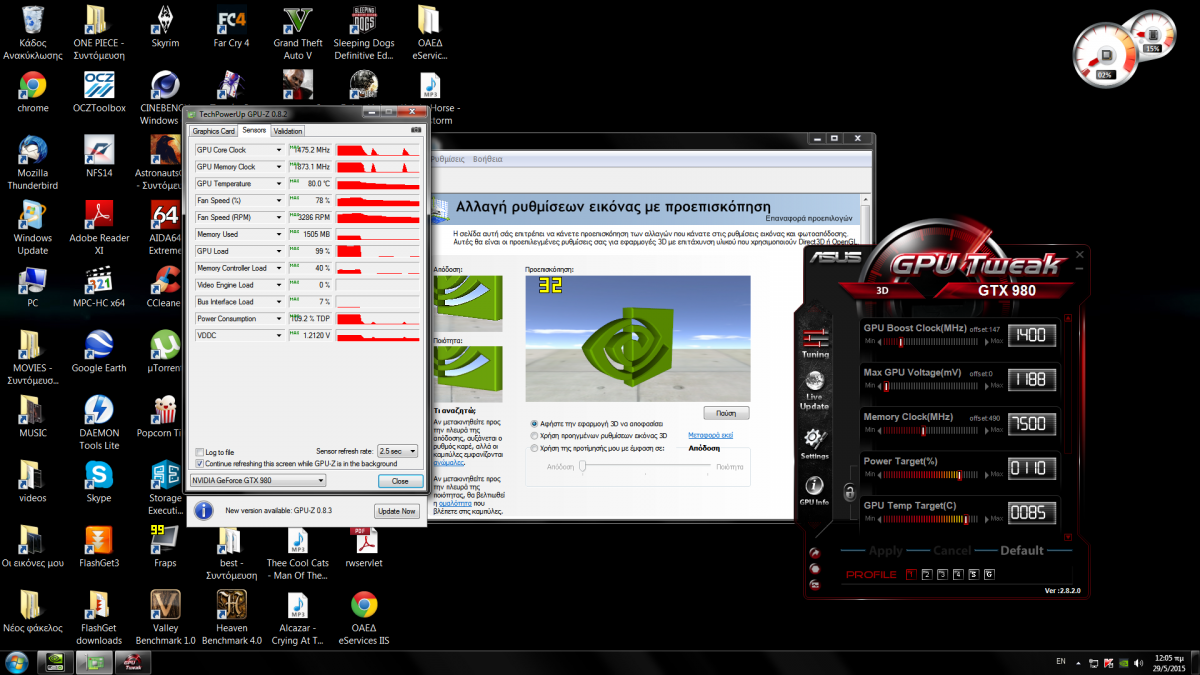Screen dimensions: 1200x675
Task: Open MPC-HC x64 desktop icon
Action: (x=99, y=286)
